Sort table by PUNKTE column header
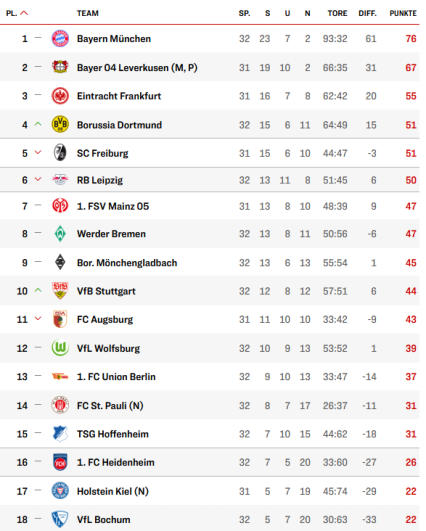The width and height of the screenshot is (426, 531). 403,13
